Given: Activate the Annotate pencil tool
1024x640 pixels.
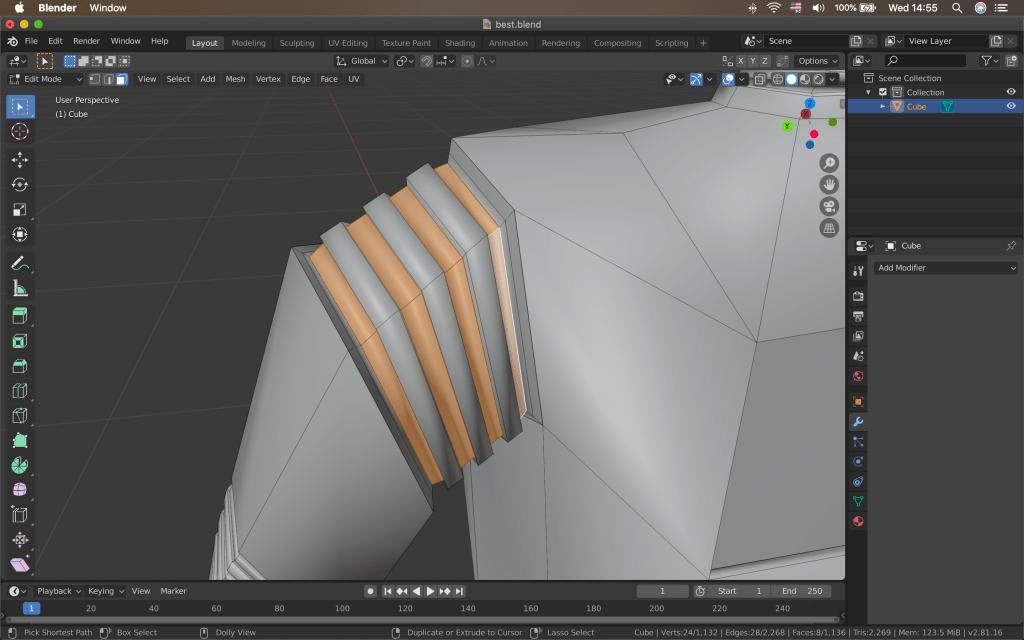Looking at the screenshot, I should 20,264.
